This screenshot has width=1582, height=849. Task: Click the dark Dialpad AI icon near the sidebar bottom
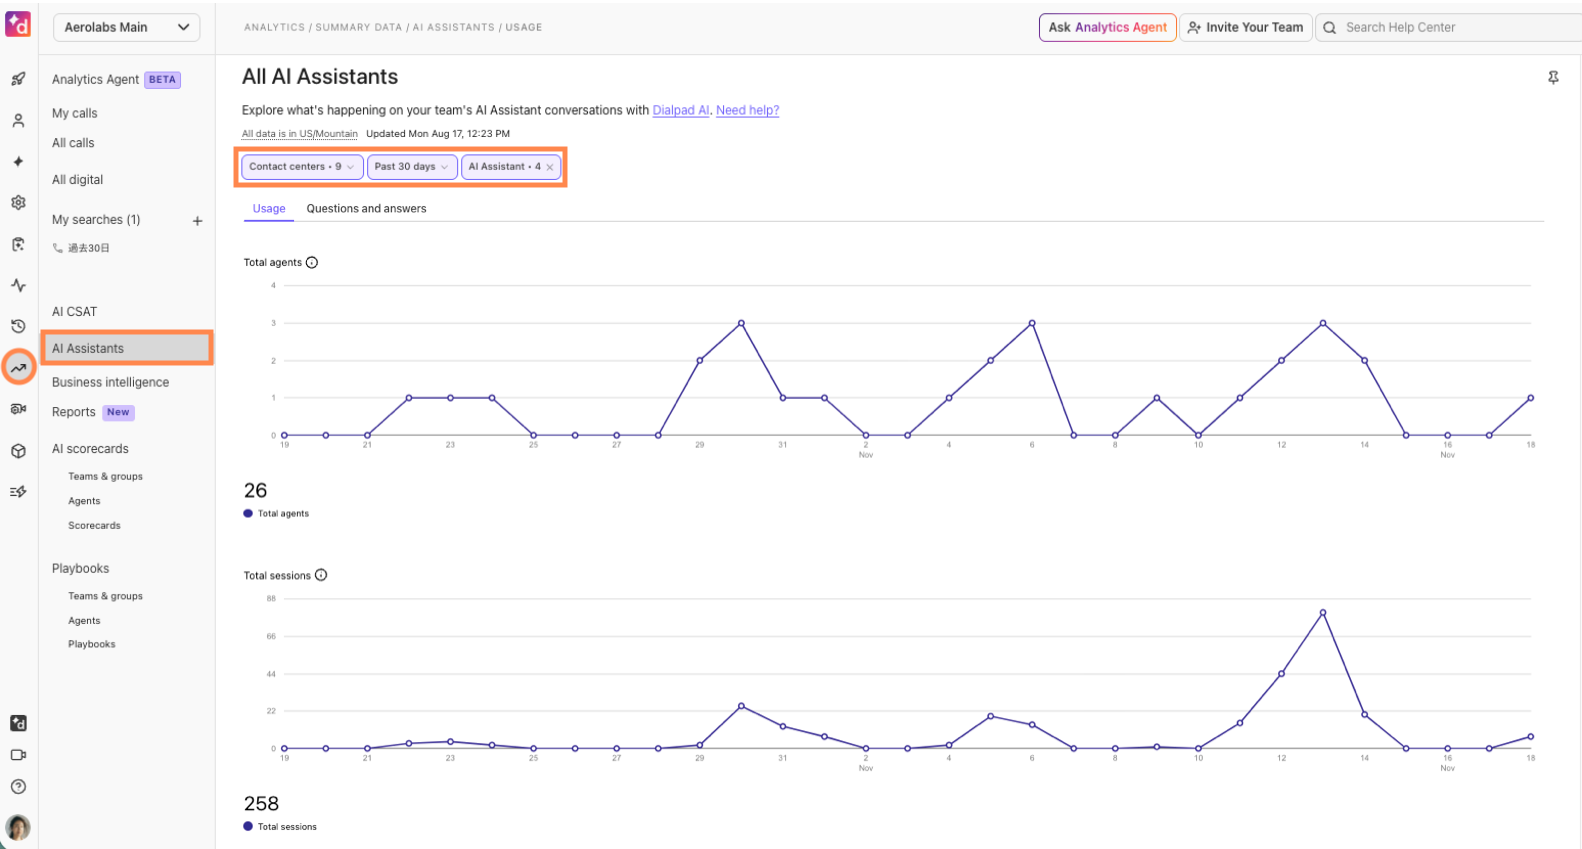(x=18, y=723)
